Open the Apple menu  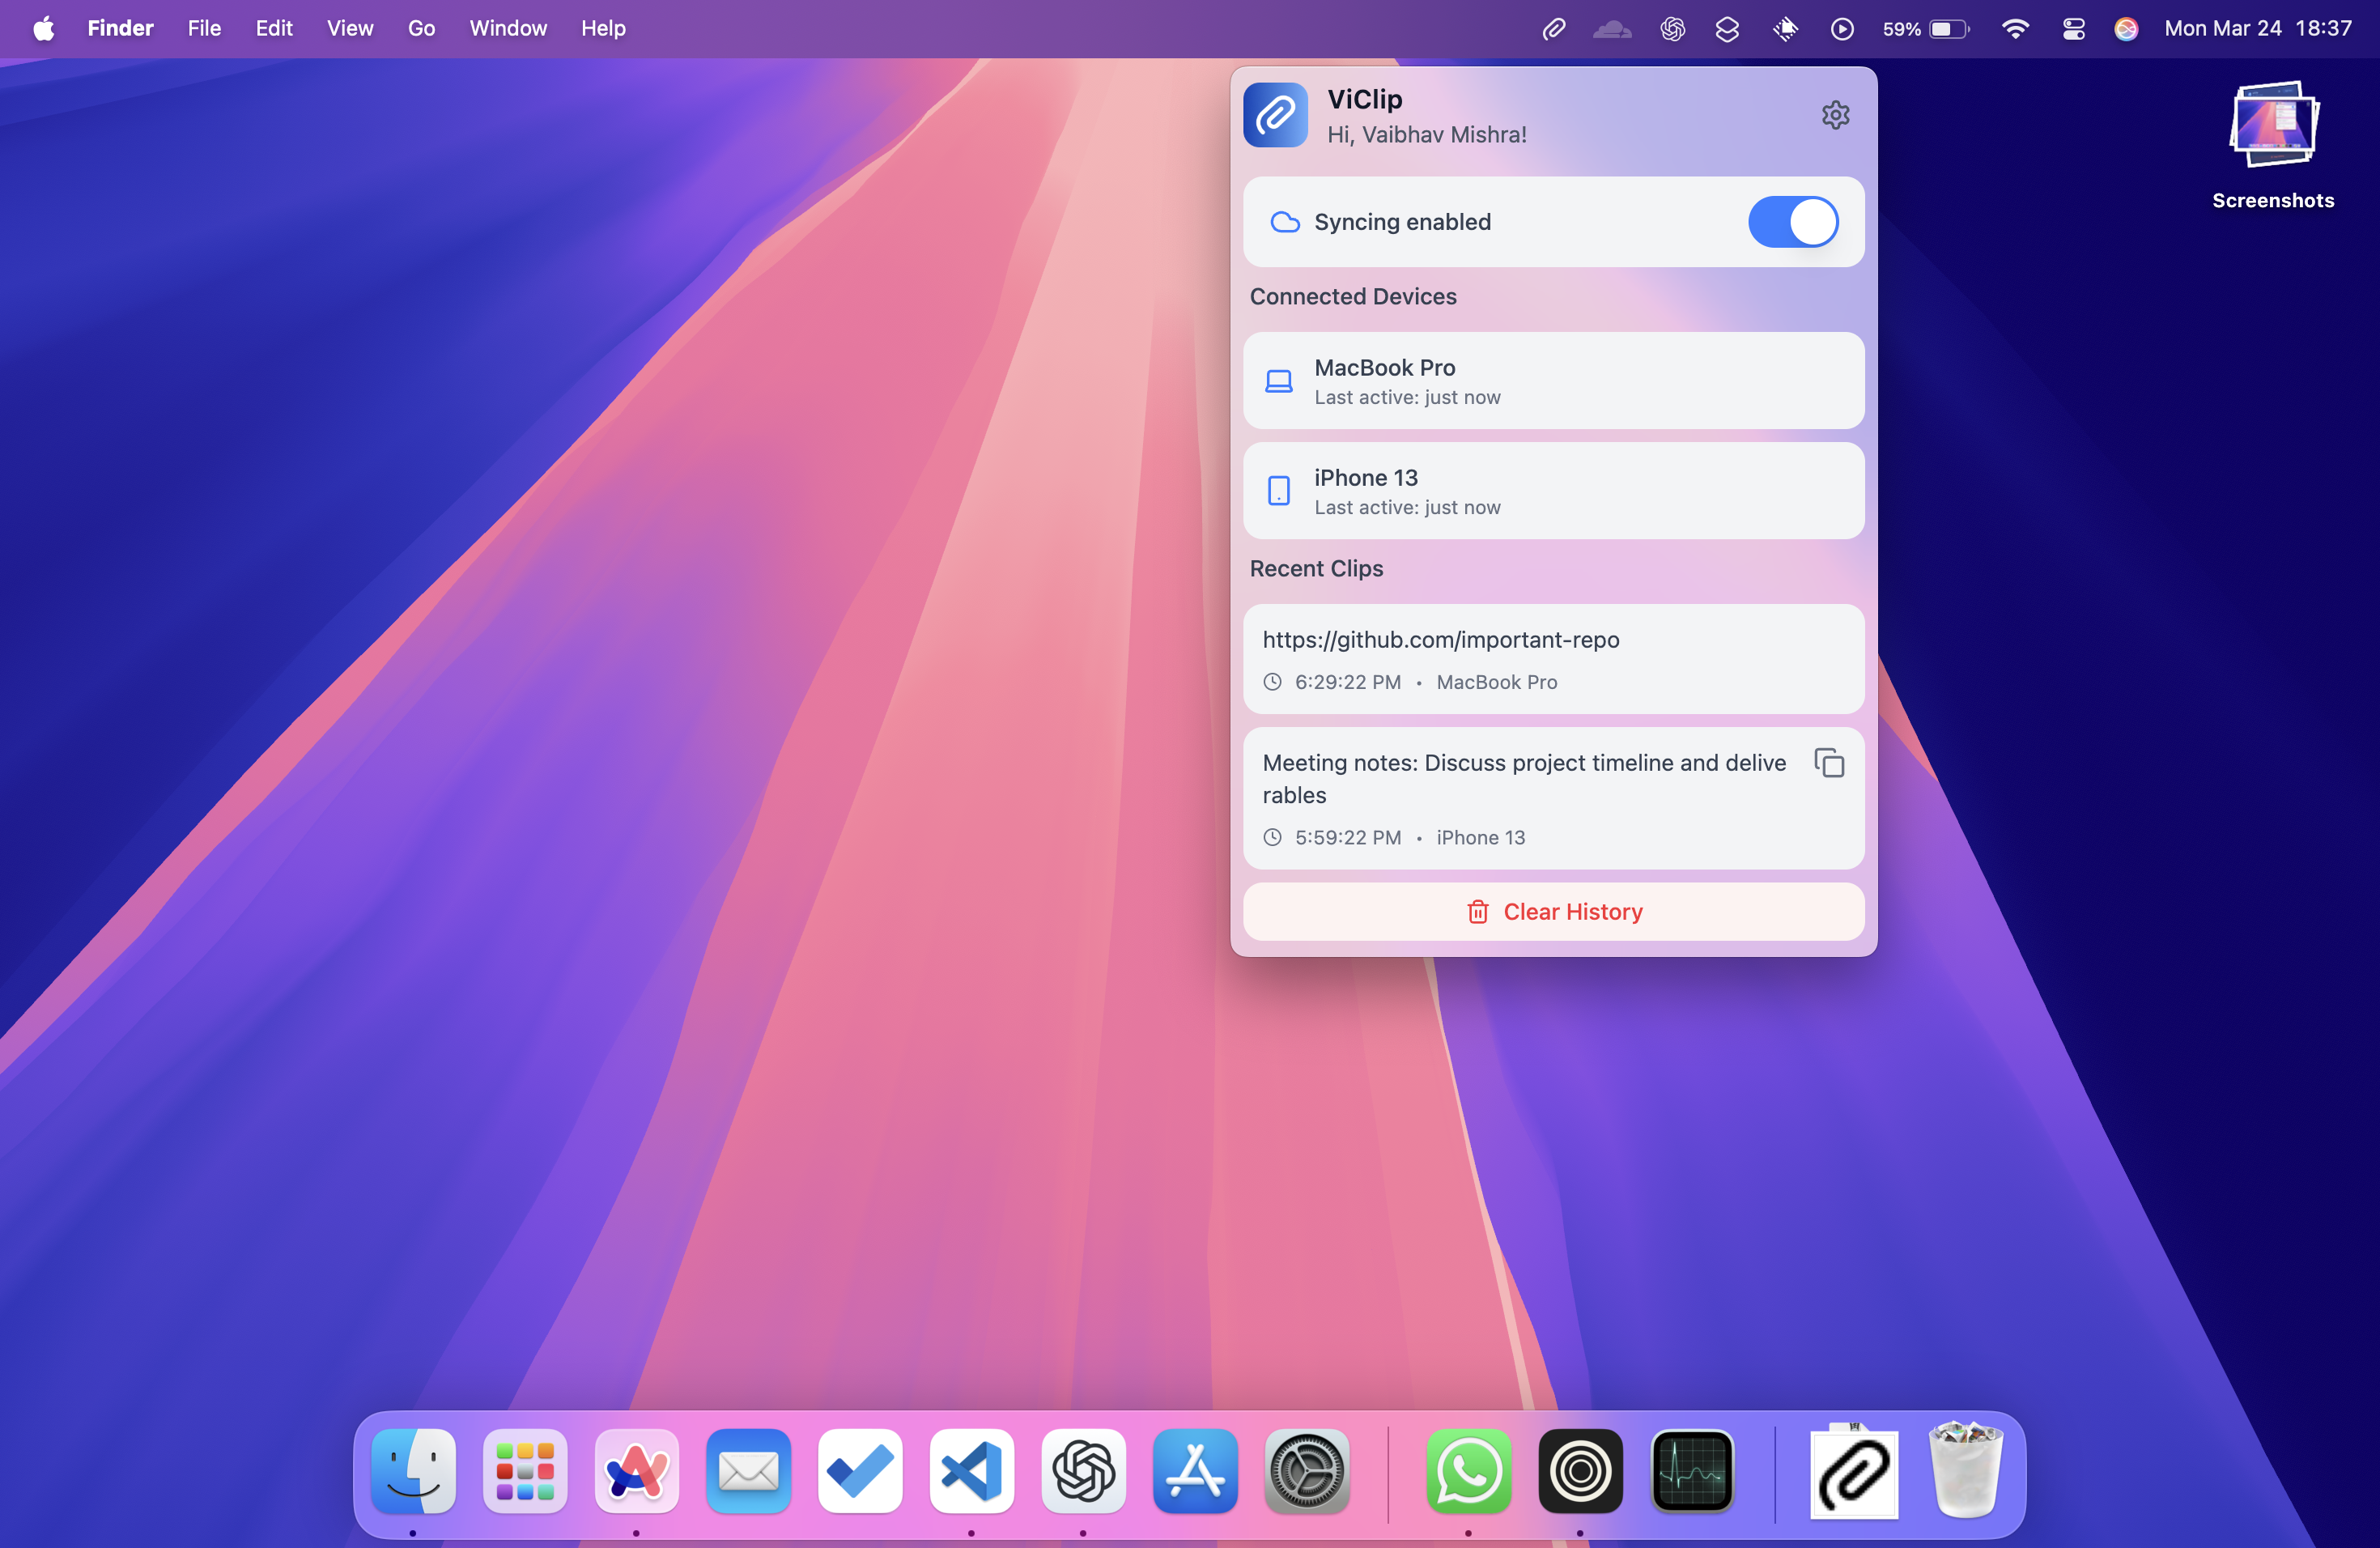(43, 29)
